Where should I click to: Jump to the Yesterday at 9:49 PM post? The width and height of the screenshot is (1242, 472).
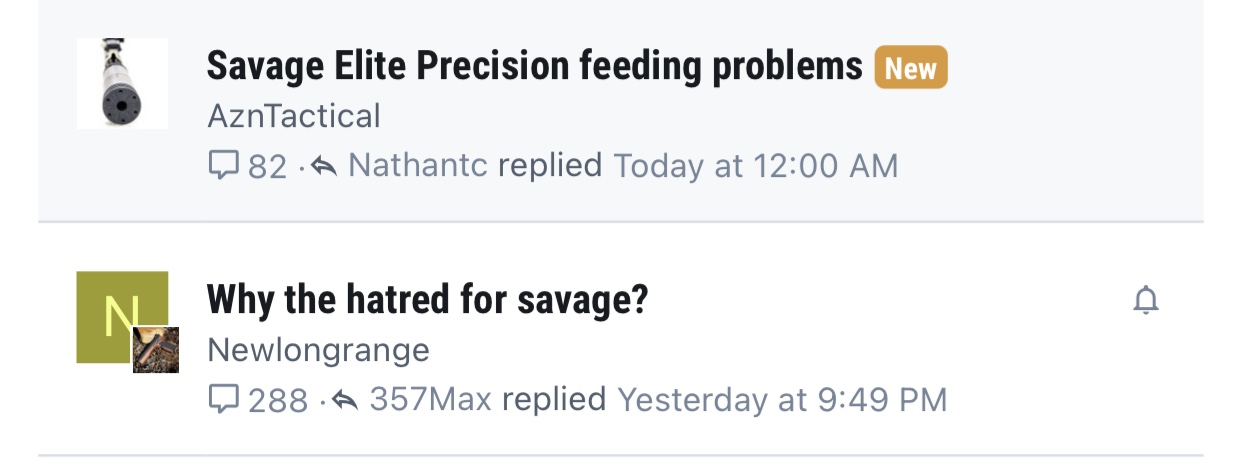coord(782,400)
